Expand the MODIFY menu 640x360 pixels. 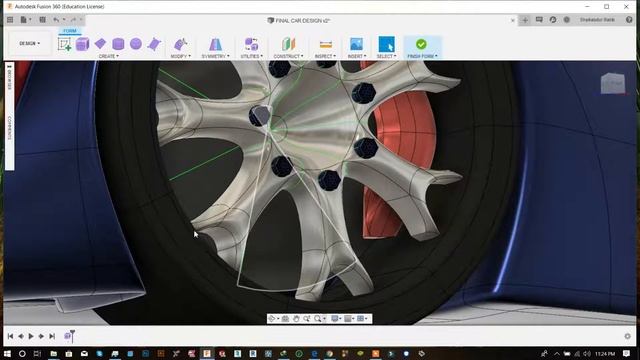[x=180, y=56]
